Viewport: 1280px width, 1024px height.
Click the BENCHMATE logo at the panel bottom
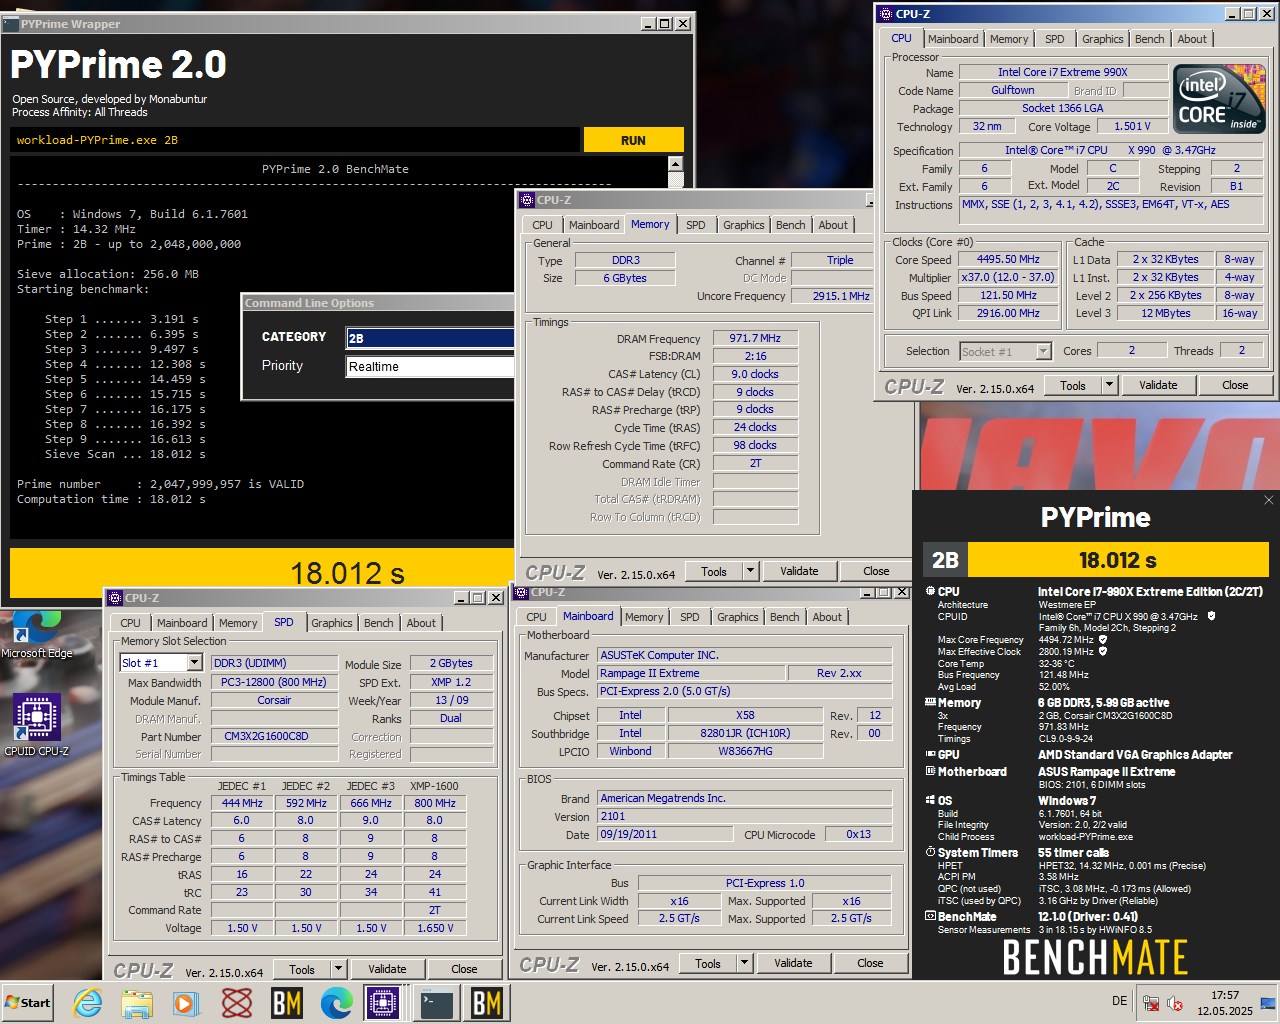pyautogui.click(x=1095, y=957)
